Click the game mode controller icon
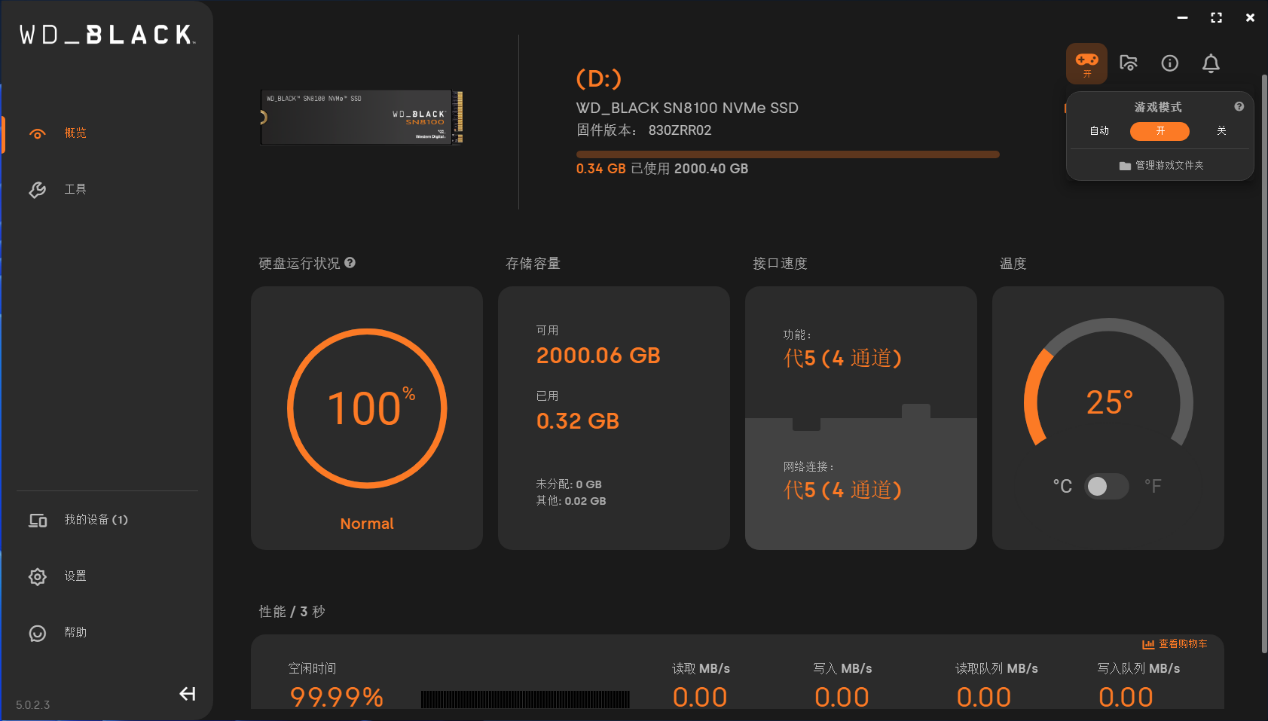The width and height of the screenshot is (1268, 721). click(1086, 62)
